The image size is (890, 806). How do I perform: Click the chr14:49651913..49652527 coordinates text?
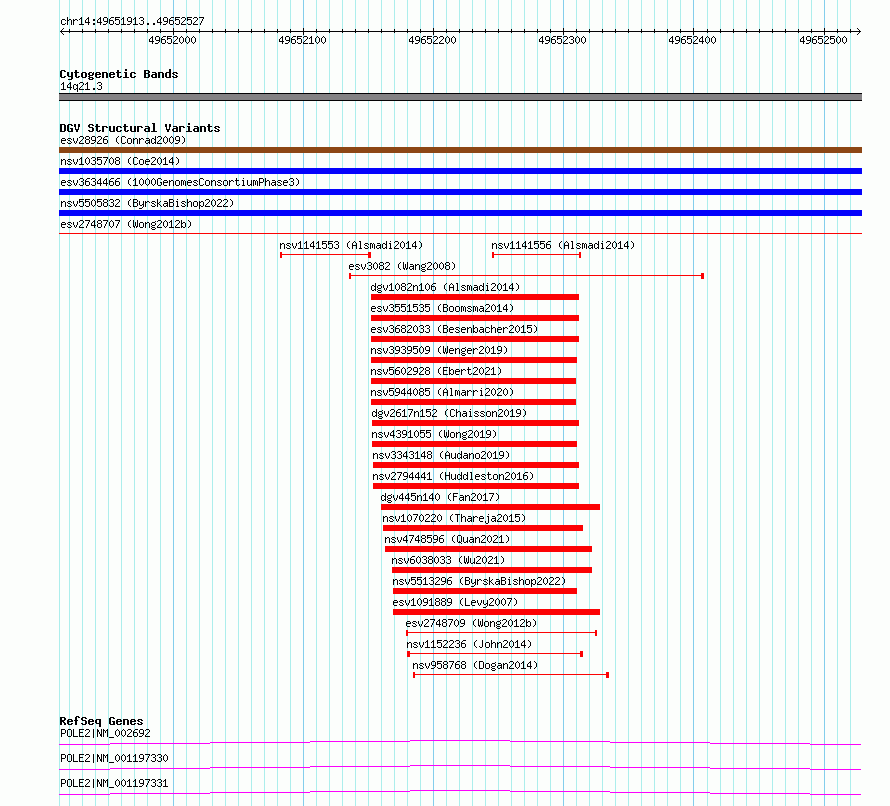(x=132, y=22)
